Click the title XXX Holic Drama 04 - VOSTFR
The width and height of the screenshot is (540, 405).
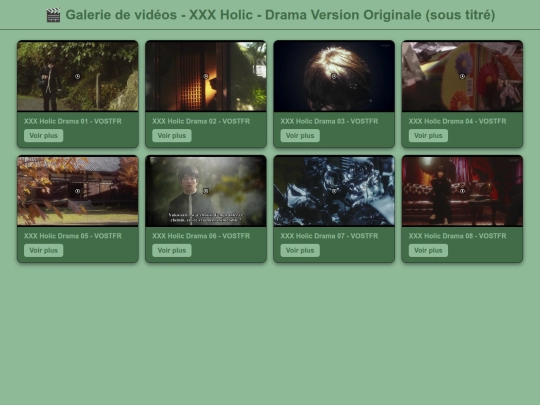pos(457,121)
